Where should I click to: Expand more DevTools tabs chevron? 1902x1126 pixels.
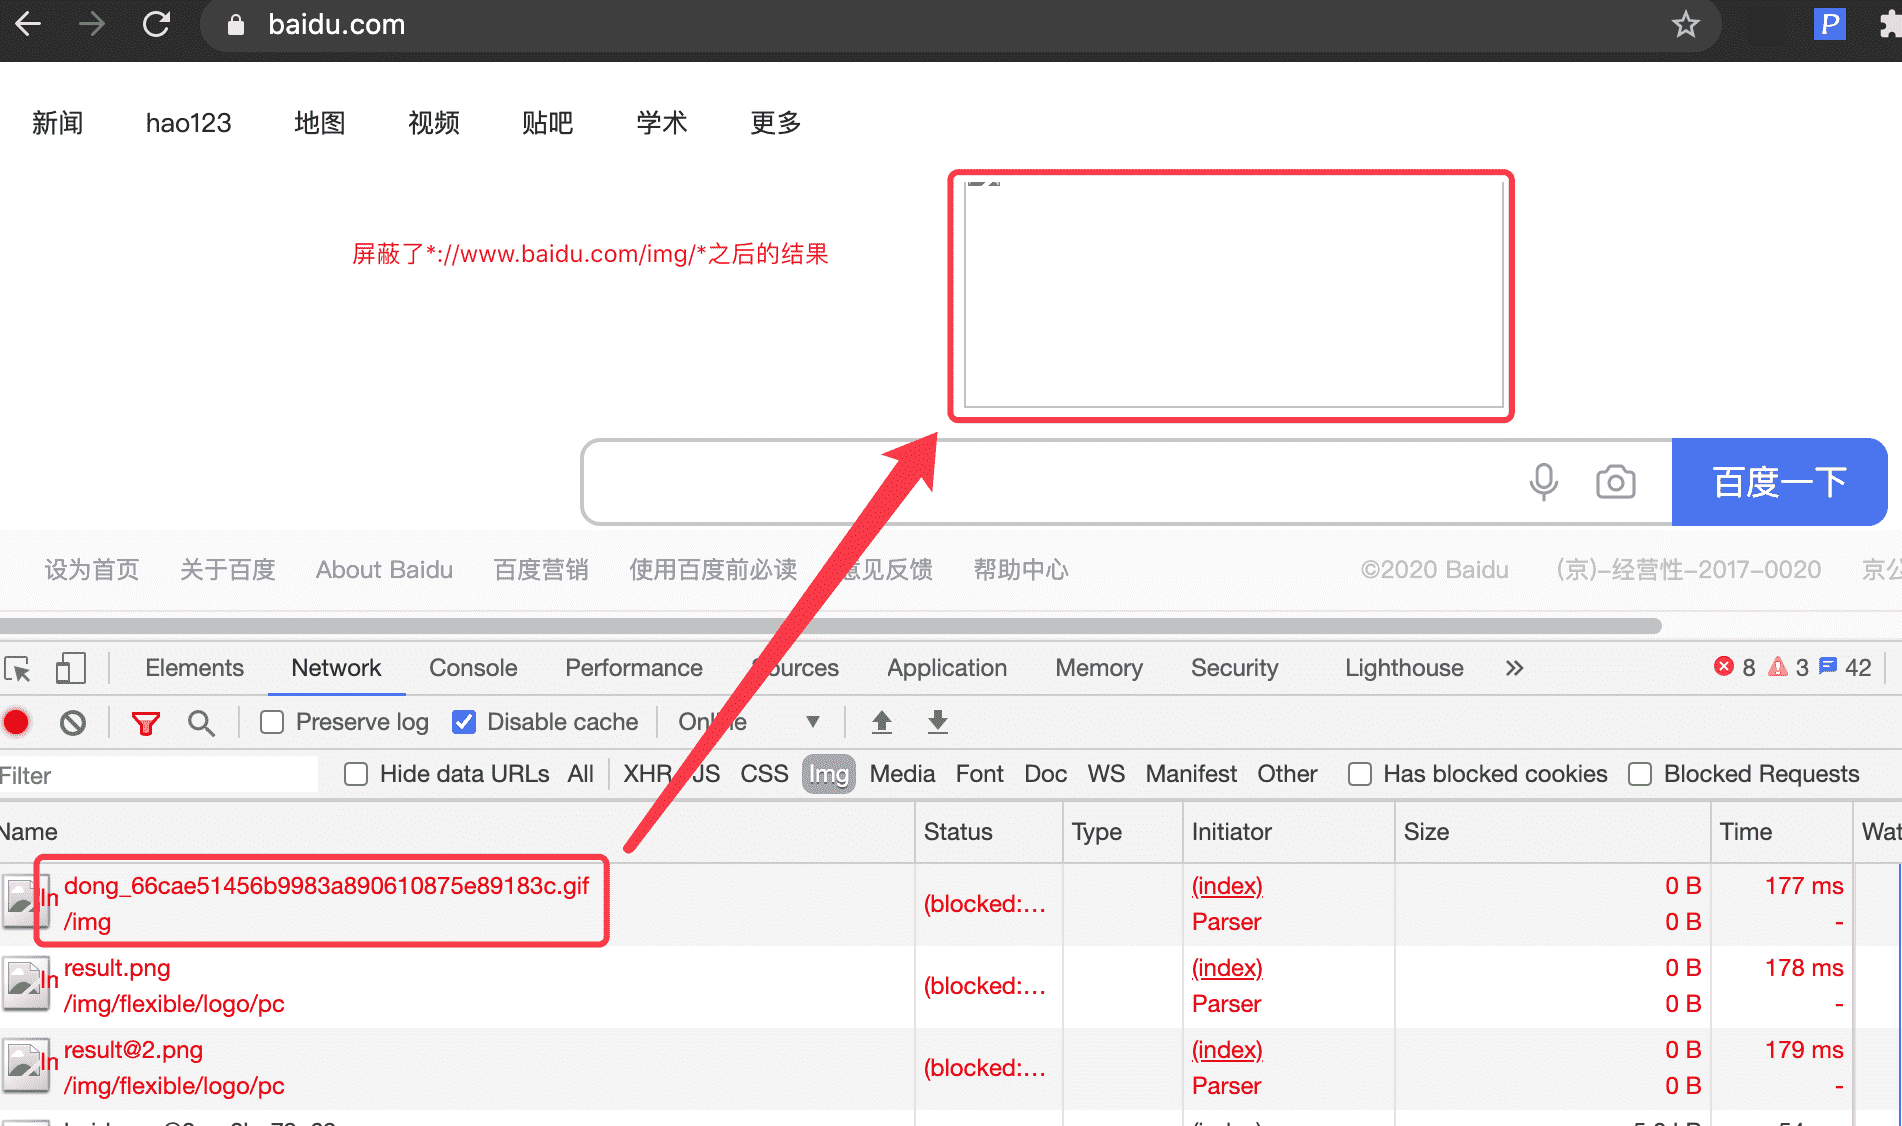[1514, 668]
